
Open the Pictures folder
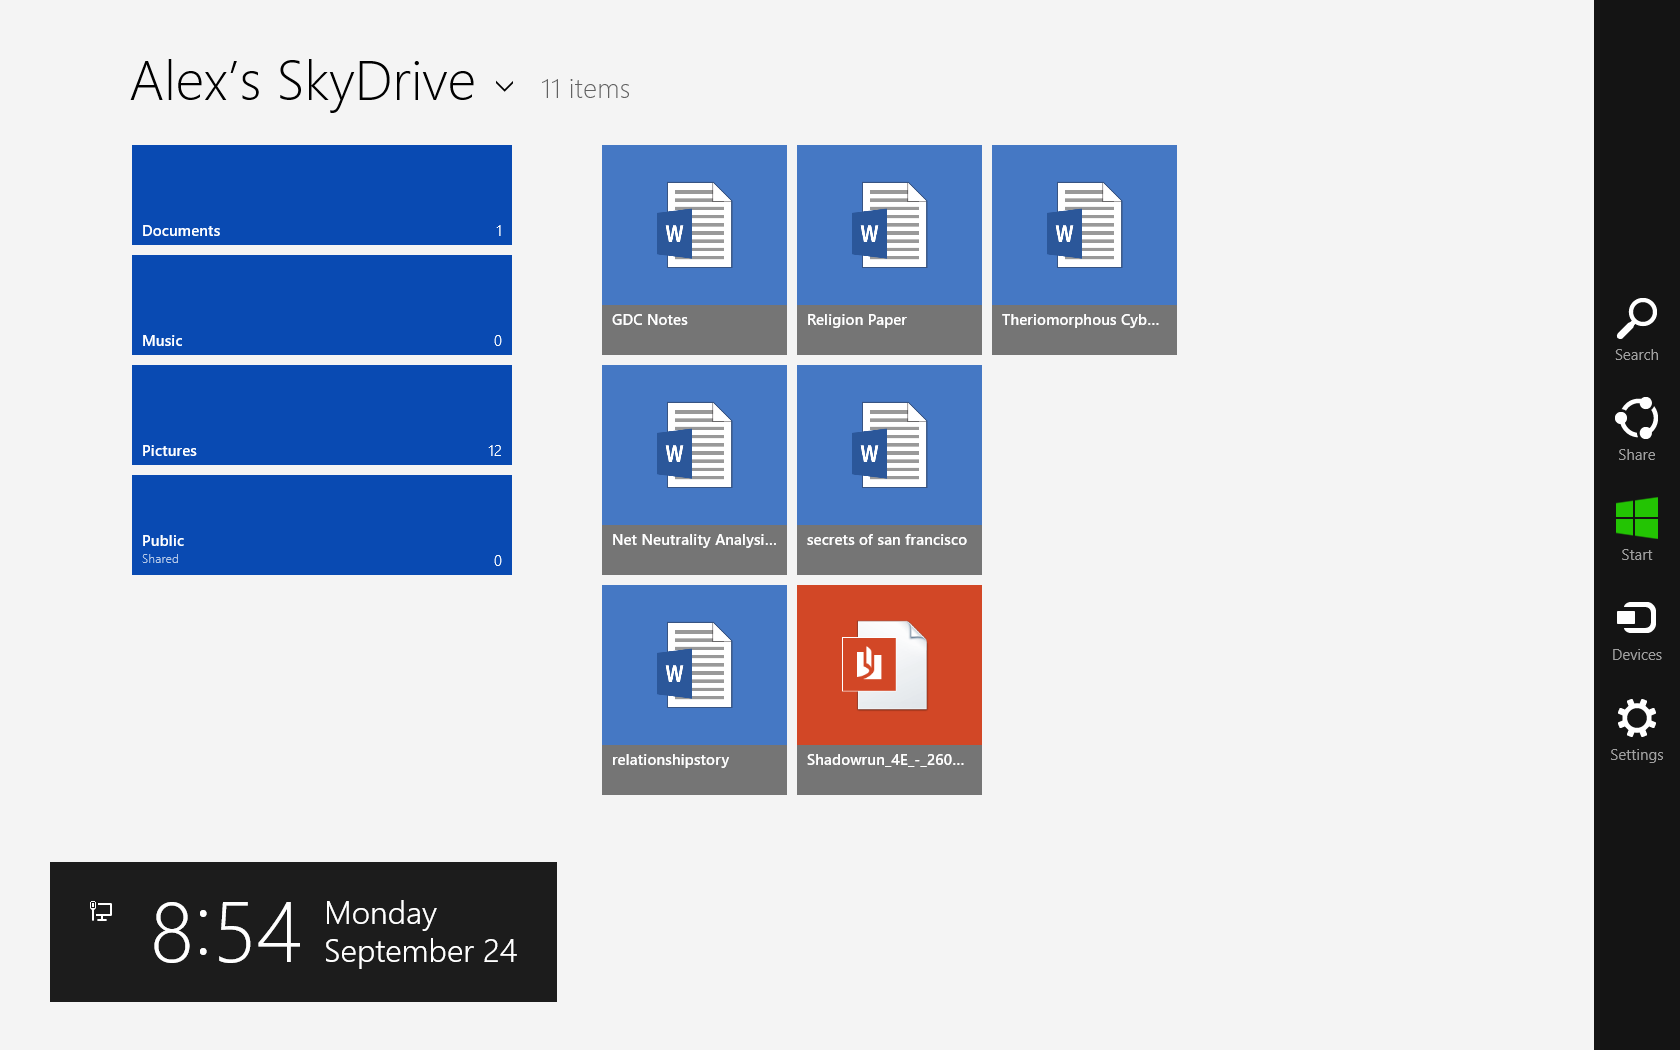pyautogui.click(x=321, y=415)
